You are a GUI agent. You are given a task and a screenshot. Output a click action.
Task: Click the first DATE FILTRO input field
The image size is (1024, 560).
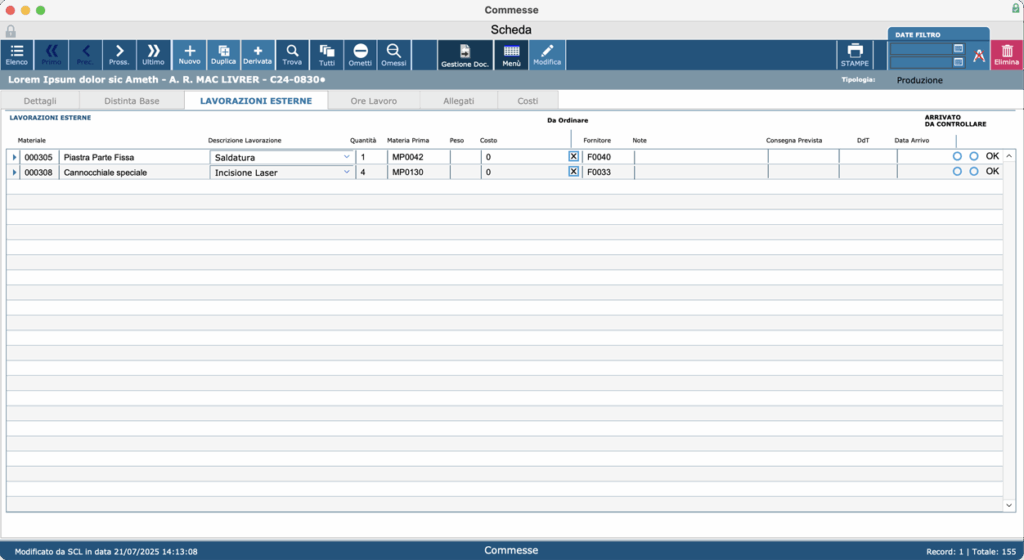click(x=921, y=49)
